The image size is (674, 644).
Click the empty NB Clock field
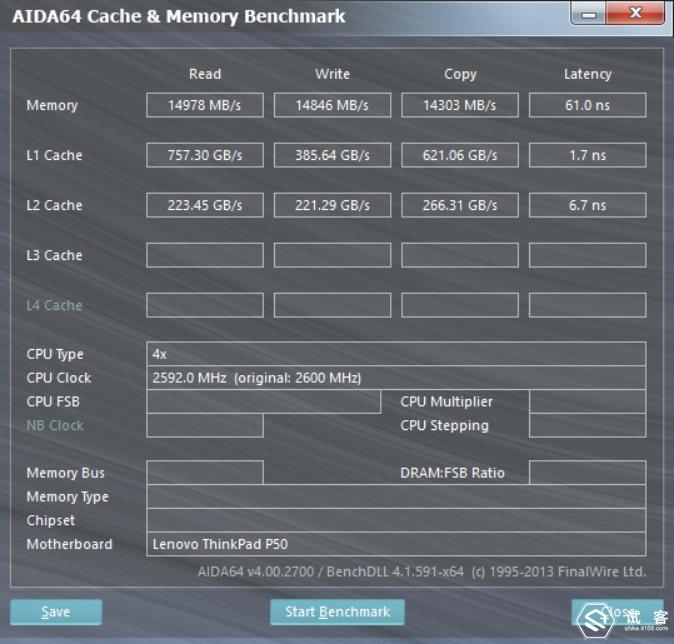coord(205,426)
